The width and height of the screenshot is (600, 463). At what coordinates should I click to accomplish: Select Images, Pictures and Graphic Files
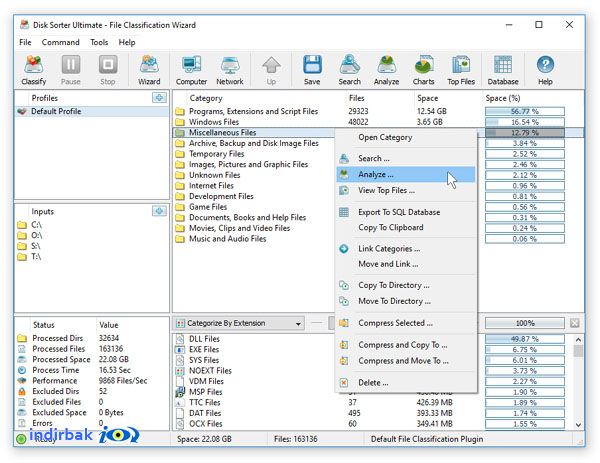click(x=248, y=165)
